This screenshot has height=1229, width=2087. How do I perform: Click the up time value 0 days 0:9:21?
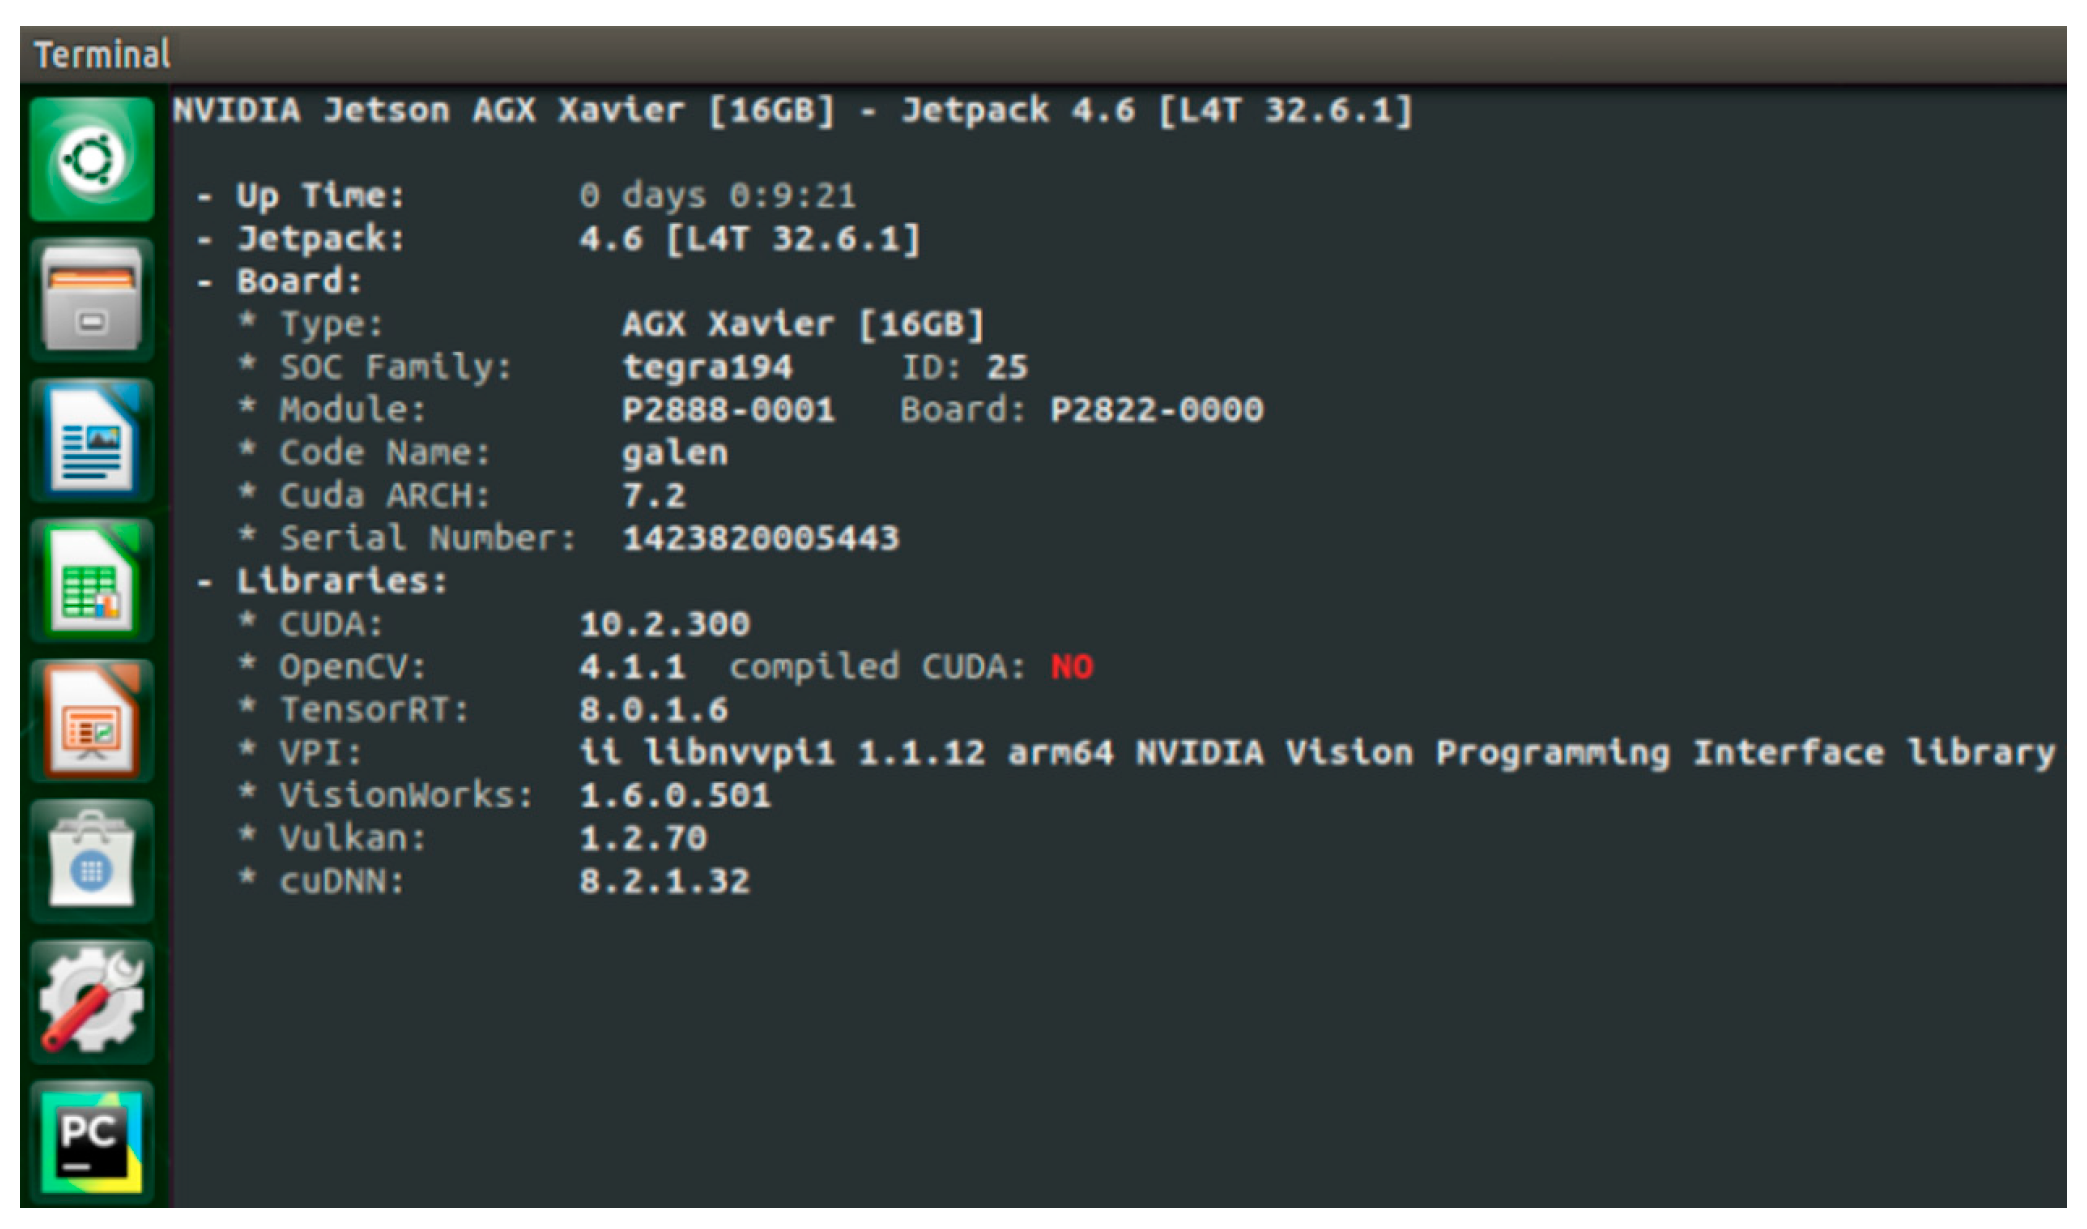(x=717, y=196)
